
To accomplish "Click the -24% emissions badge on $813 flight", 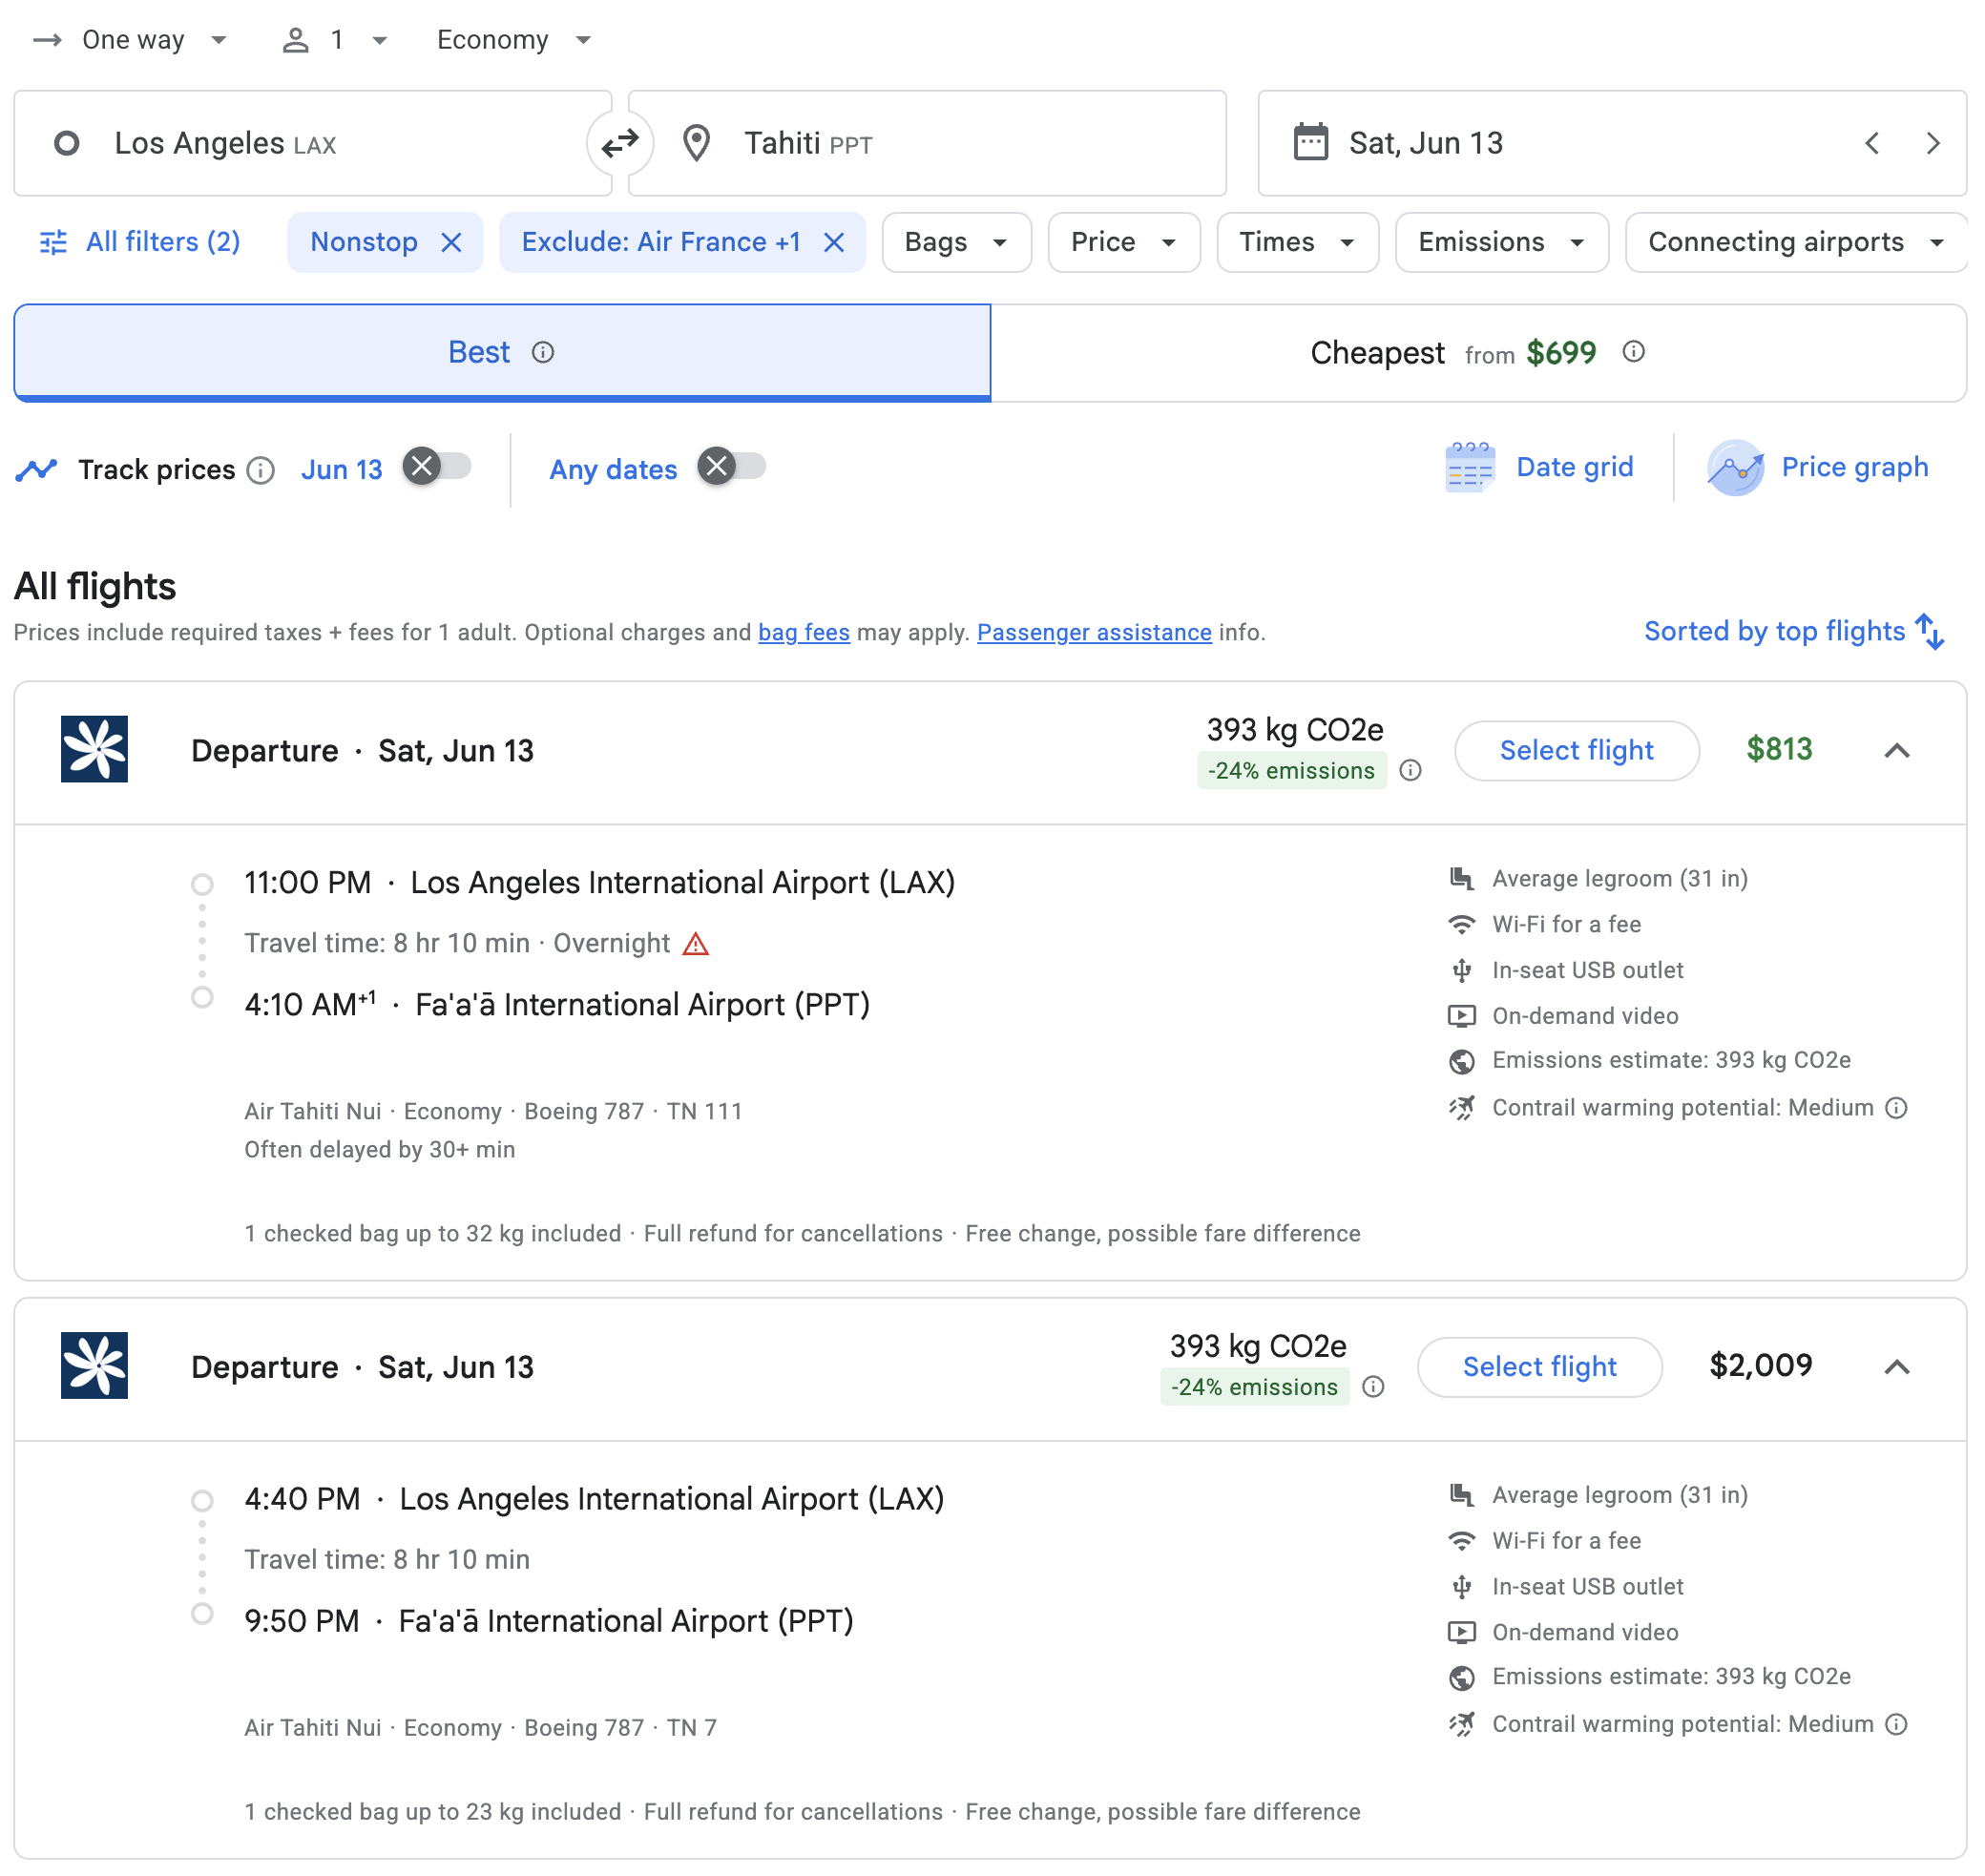I will (1291, 771).
